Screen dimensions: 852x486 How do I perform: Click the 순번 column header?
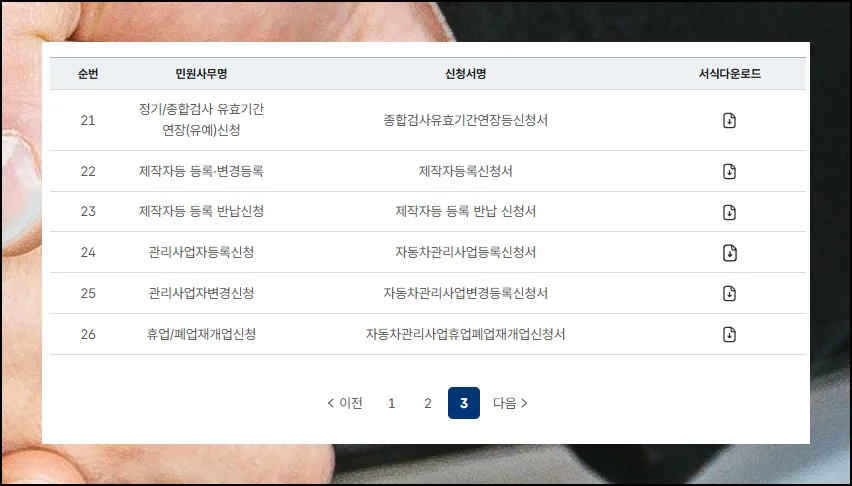point(88,73)
